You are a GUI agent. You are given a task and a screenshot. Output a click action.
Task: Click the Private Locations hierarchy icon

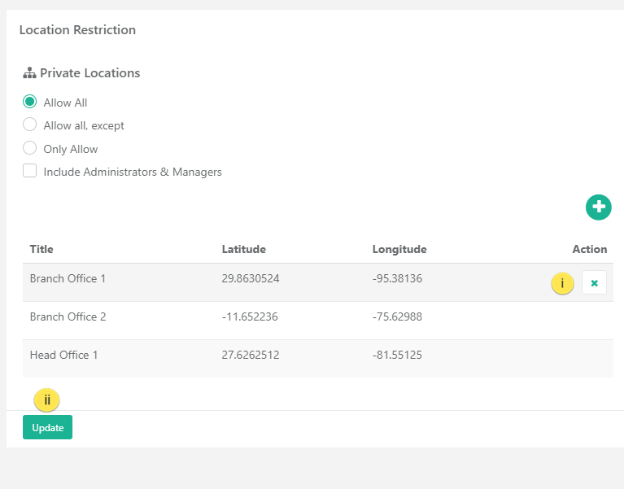point(28,73)
